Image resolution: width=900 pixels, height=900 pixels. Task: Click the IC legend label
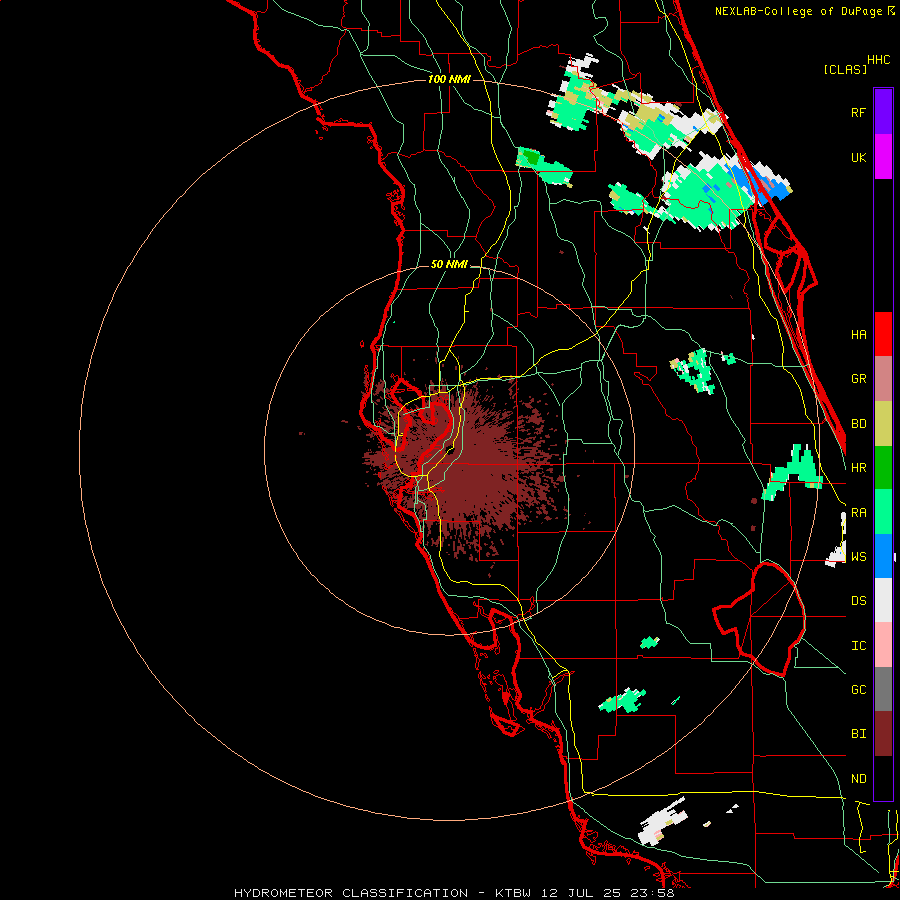(858, 646)
